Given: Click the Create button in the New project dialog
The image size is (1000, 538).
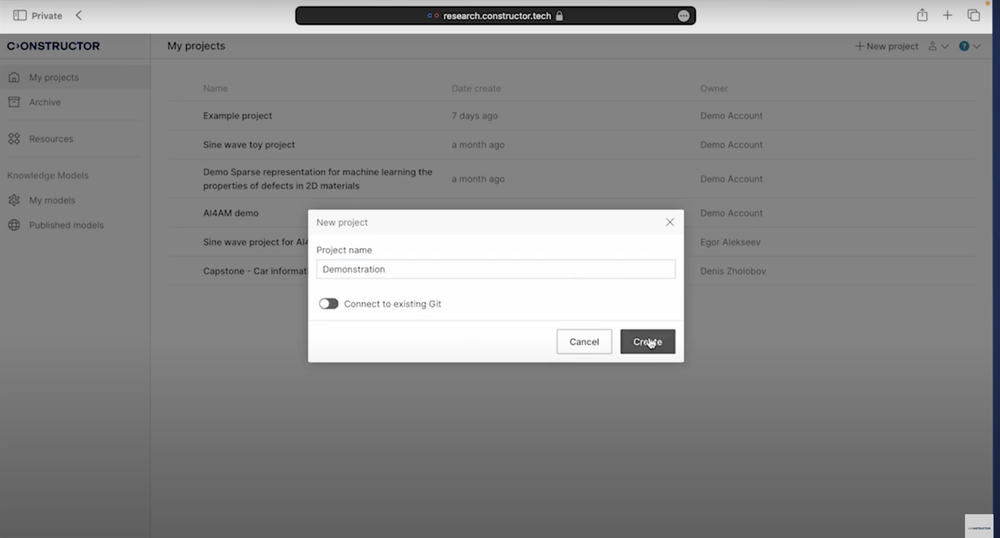Looking at the screenshot, I should point(647,342).
